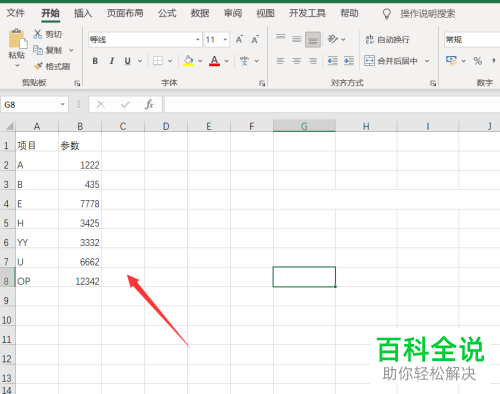Select cell containing 7778
This screenshot has height=394, width=500.
coord(80,200)
